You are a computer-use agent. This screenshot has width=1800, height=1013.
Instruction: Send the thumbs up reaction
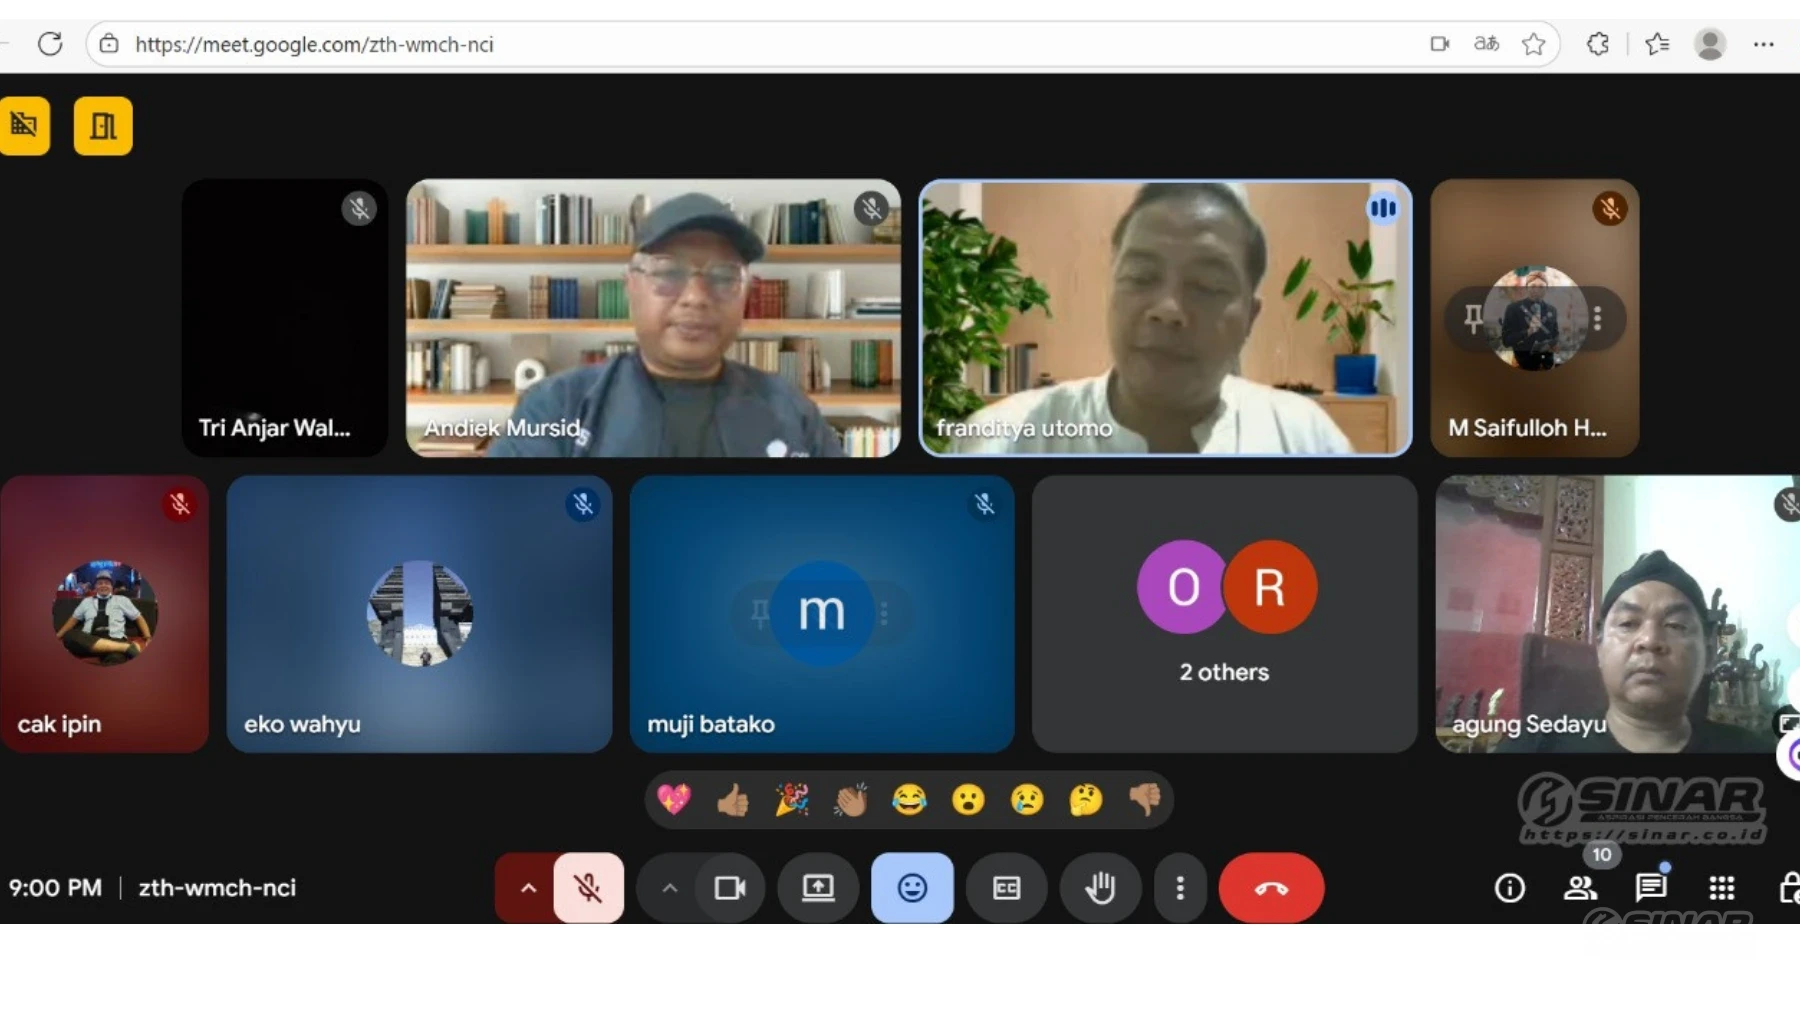point(733,800)
